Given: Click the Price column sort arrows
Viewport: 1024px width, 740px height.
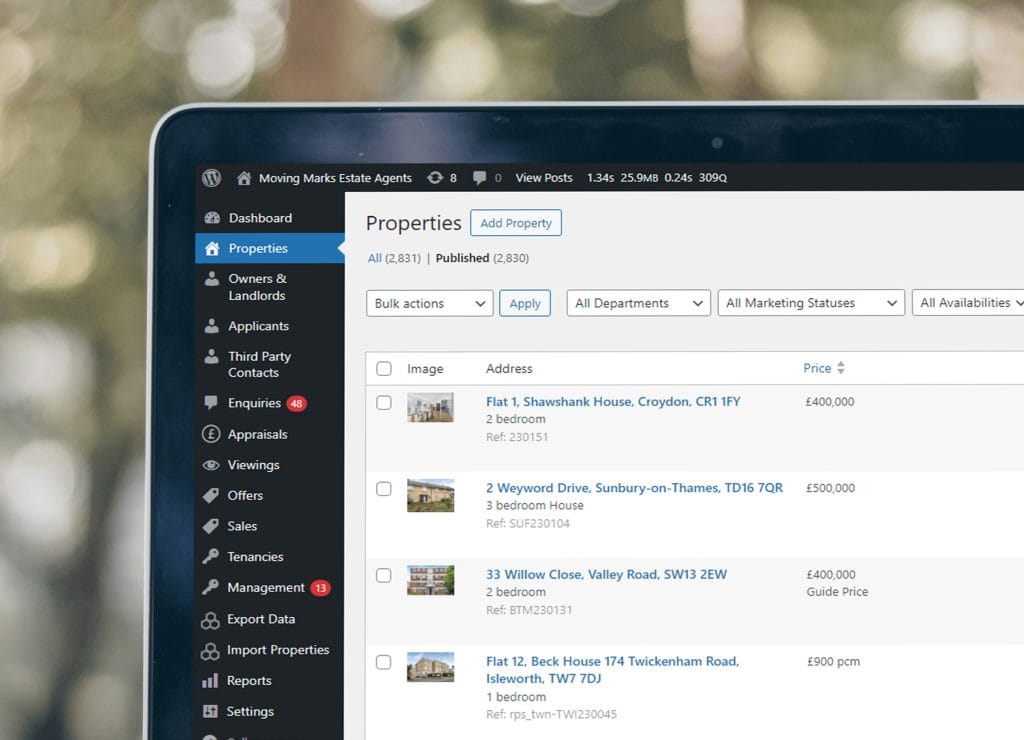Looking at the screenshot, I should tap(841, 368).
